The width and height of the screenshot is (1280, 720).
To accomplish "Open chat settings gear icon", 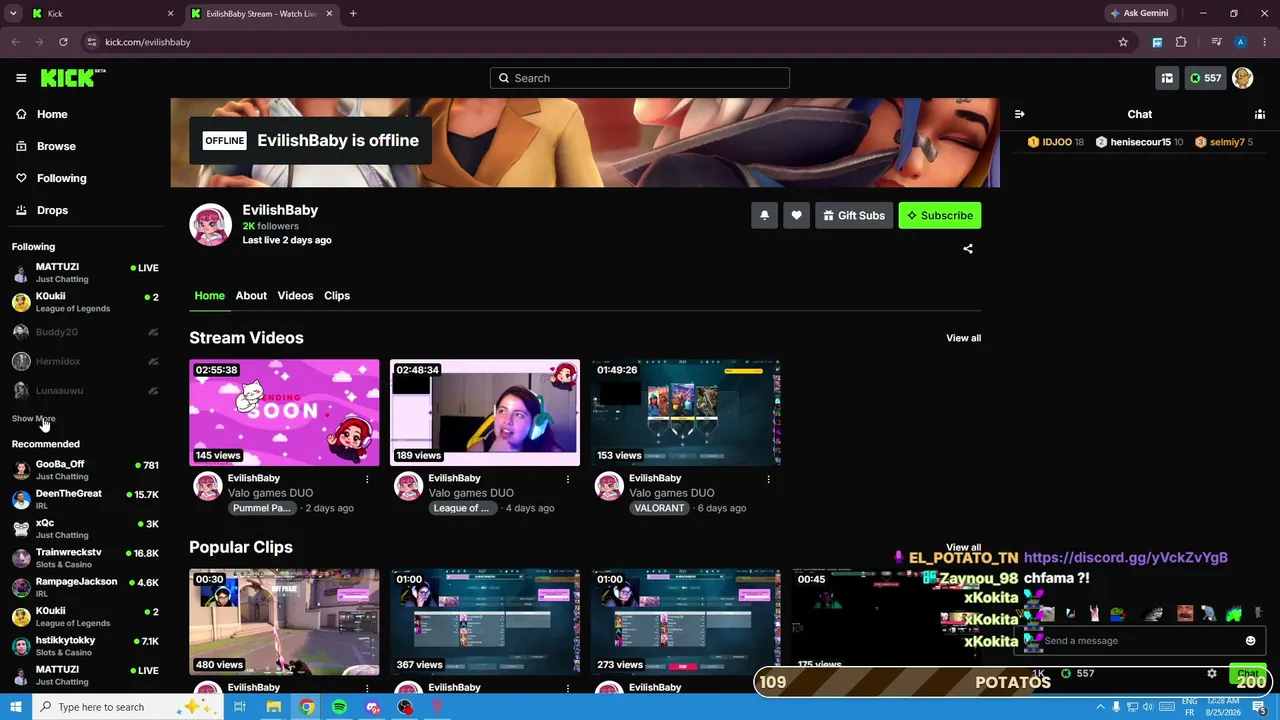I will point(1212,674).
